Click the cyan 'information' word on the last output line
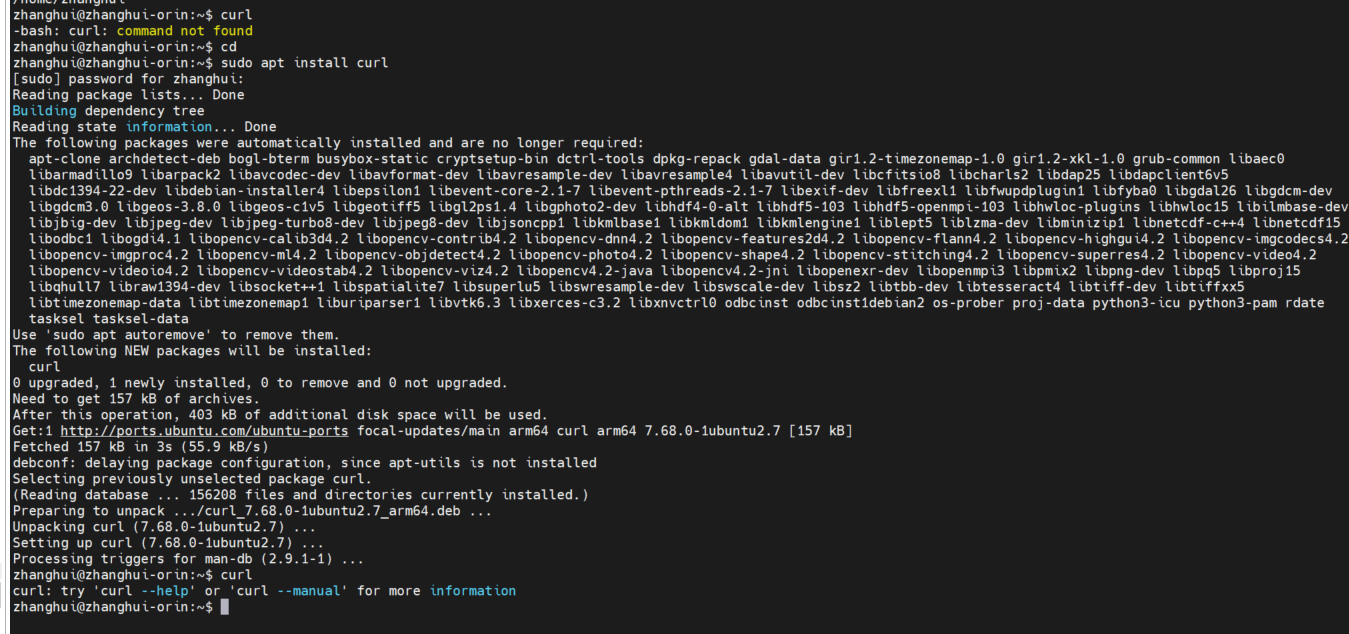Viewport: 1349px width, 634px height. [473, 591]
